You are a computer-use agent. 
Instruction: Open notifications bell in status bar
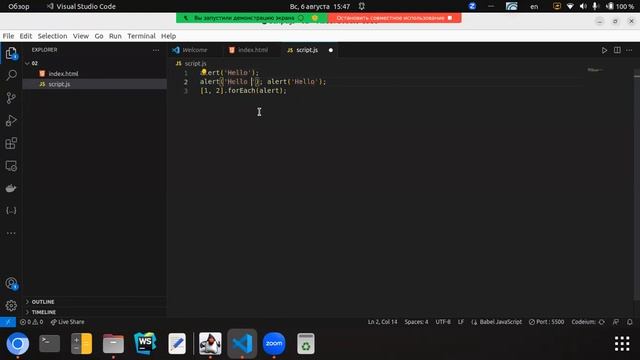click(x=630, y=322)
